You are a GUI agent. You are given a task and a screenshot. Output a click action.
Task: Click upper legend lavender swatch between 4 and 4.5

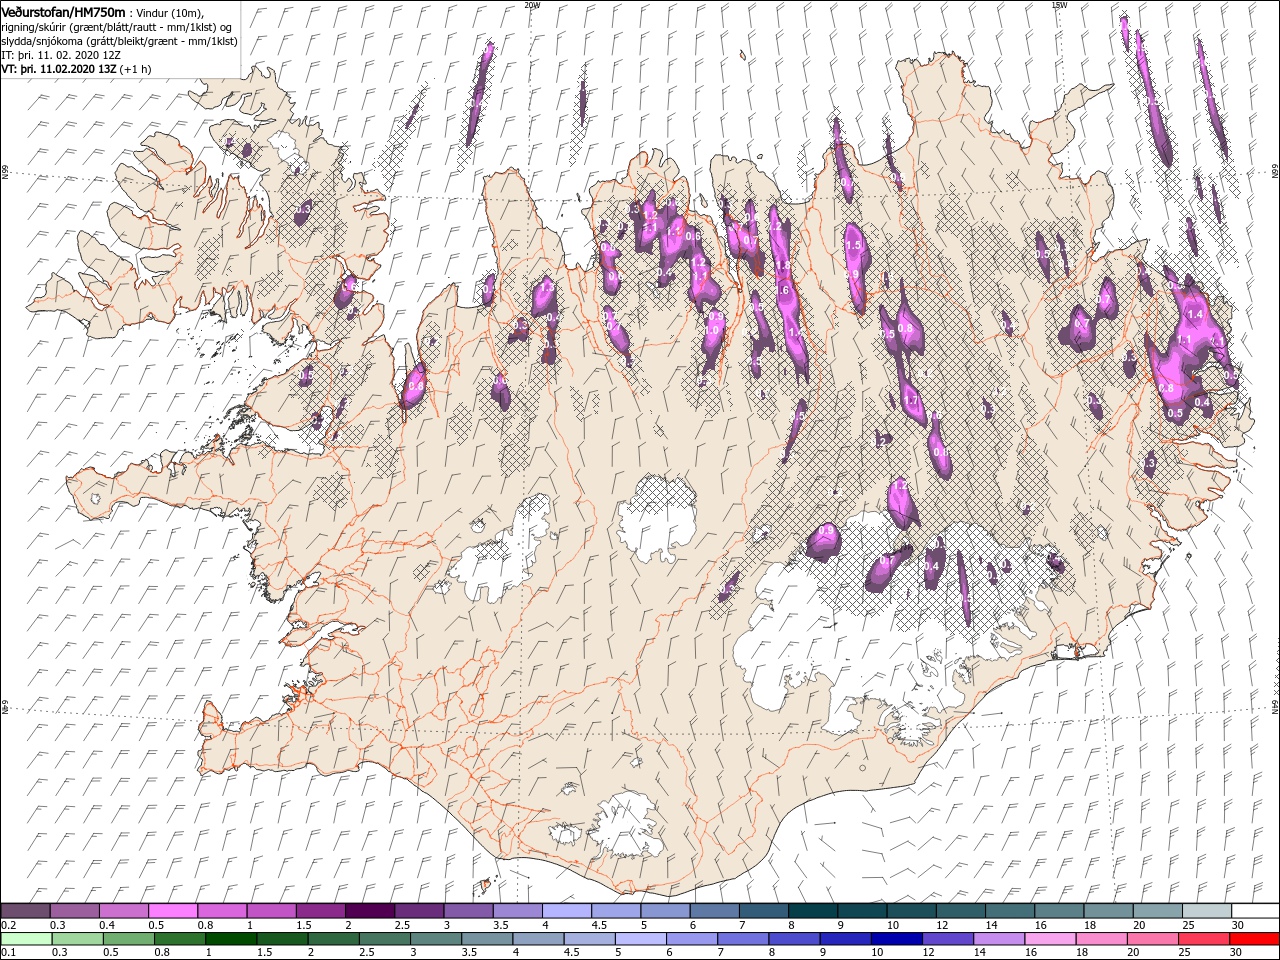566,911
